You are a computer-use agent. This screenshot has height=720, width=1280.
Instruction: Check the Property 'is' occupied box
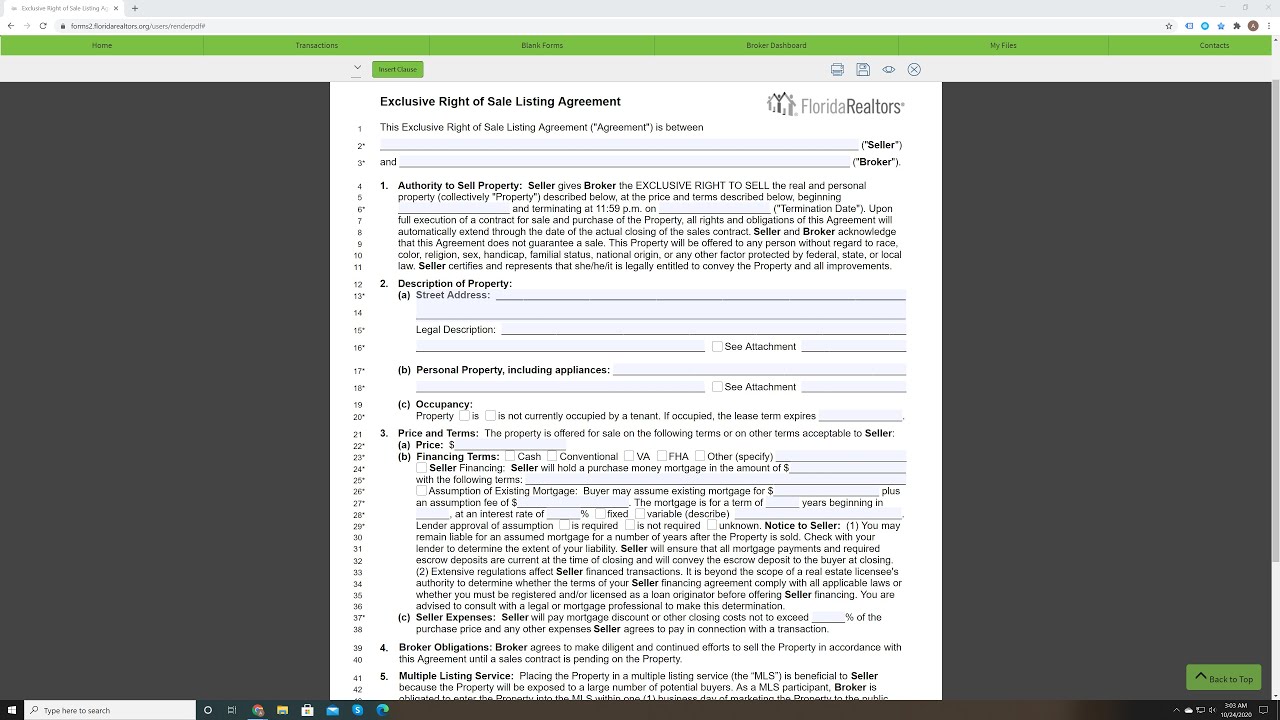464,415
